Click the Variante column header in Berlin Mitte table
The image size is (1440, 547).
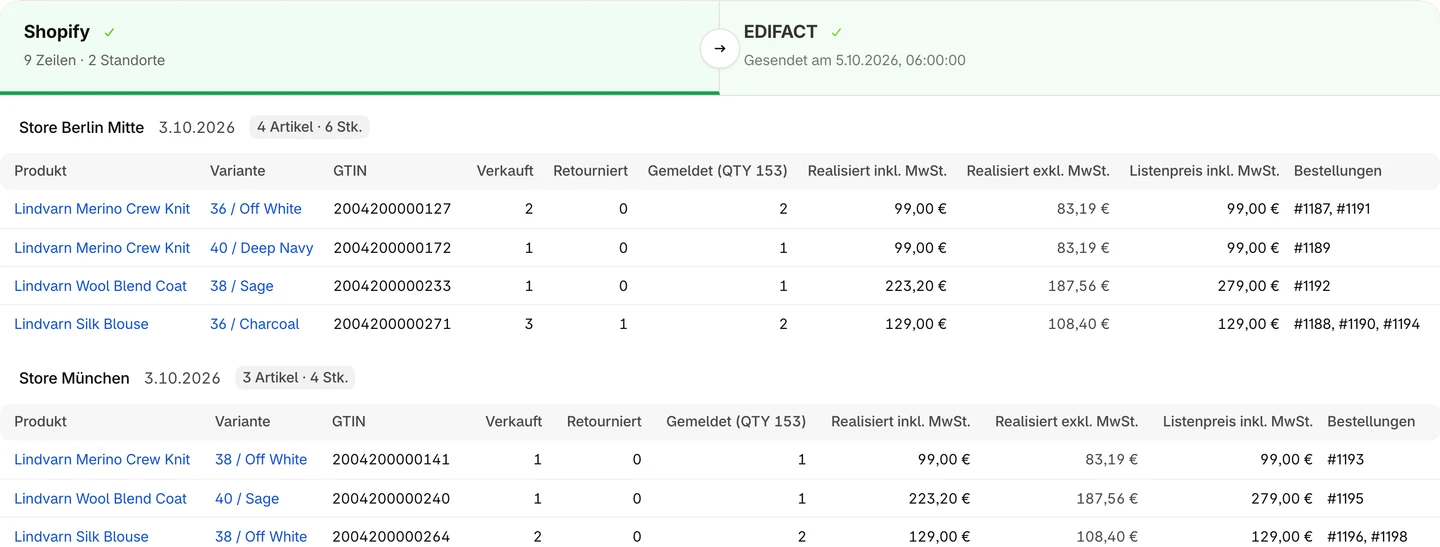238,171
